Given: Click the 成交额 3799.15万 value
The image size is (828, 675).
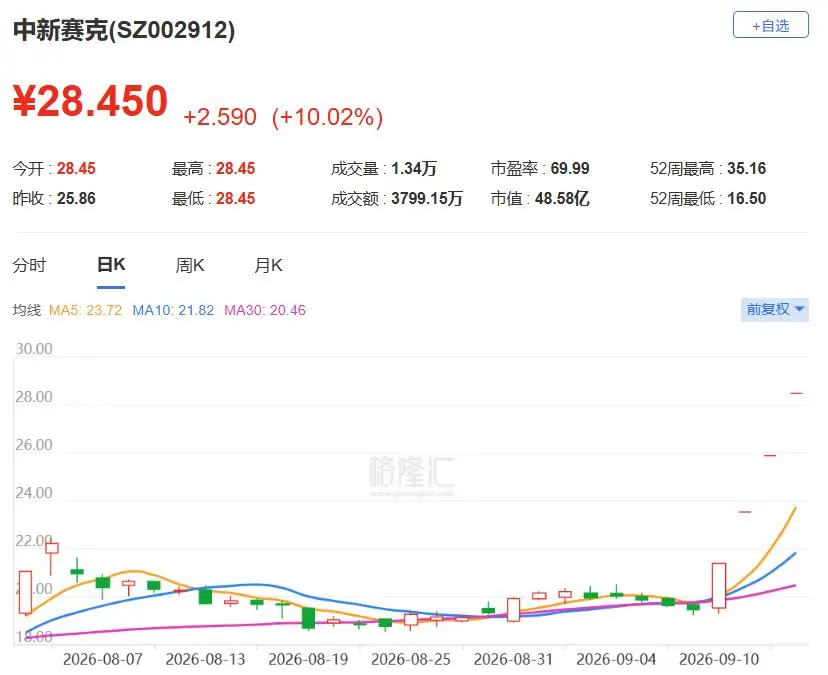Looking at the screenshot, I should point(427,199).
